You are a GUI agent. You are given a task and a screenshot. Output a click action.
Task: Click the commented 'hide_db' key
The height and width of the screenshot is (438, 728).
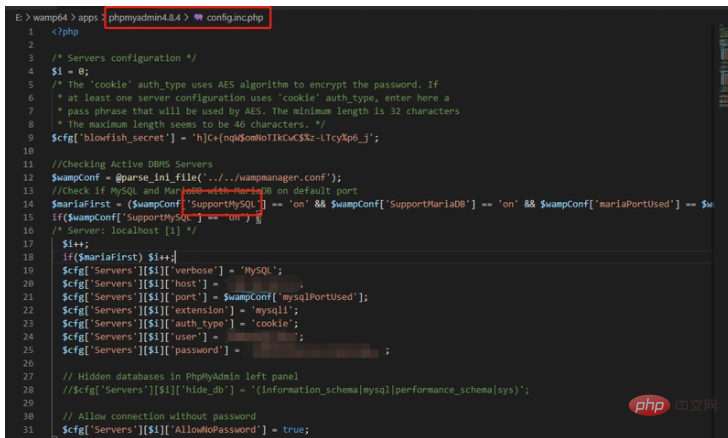pyautogui.click(x=207, y=390)
